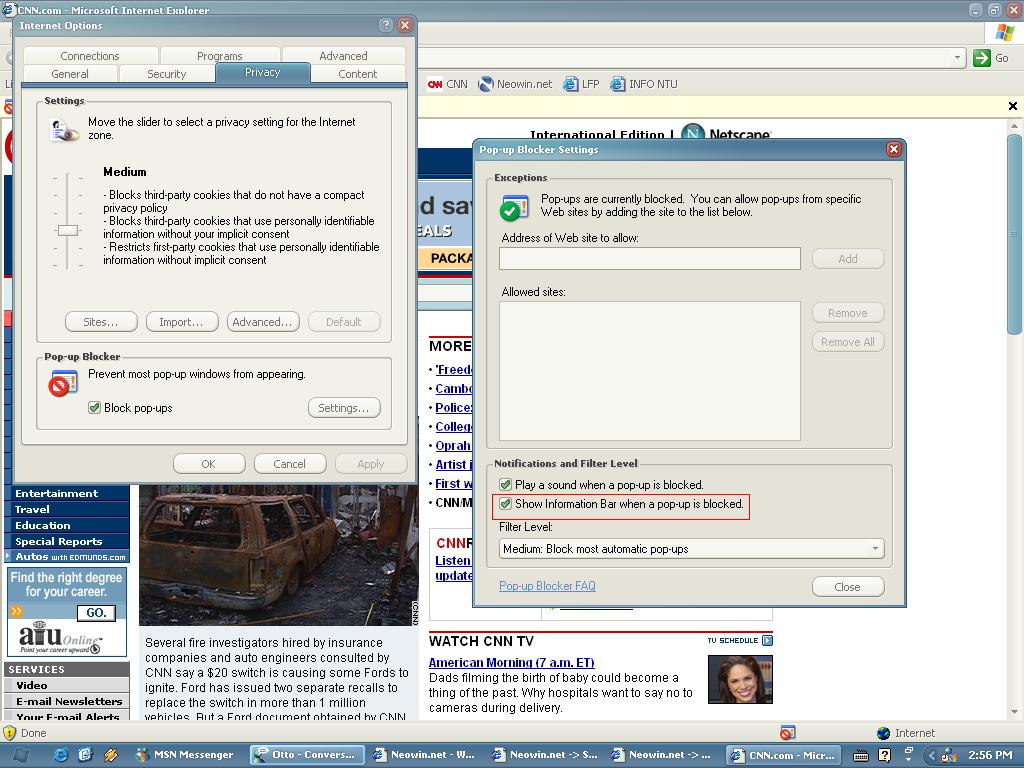Open Autos with Edmunds.com link
This screenshot has width=1024, height=768.
pos(67,556)
